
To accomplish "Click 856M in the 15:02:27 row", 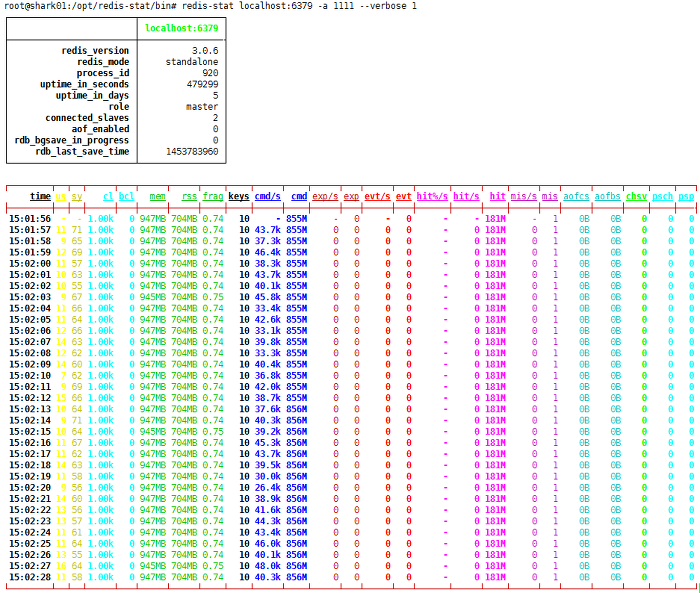I will click(x=296, y=566).
